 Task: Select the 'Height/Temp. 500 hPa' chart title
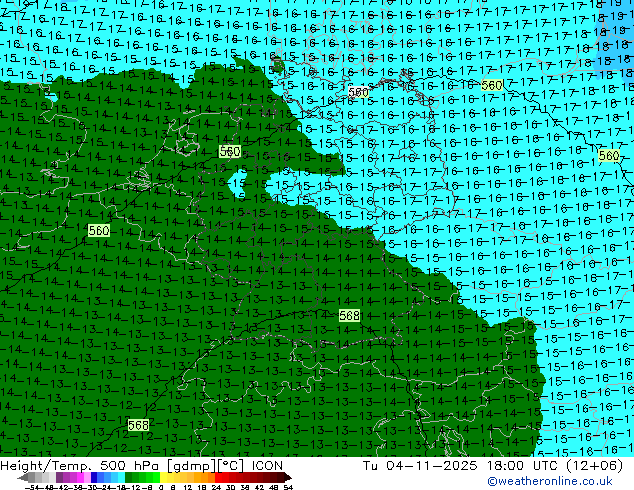pos(80,466)
